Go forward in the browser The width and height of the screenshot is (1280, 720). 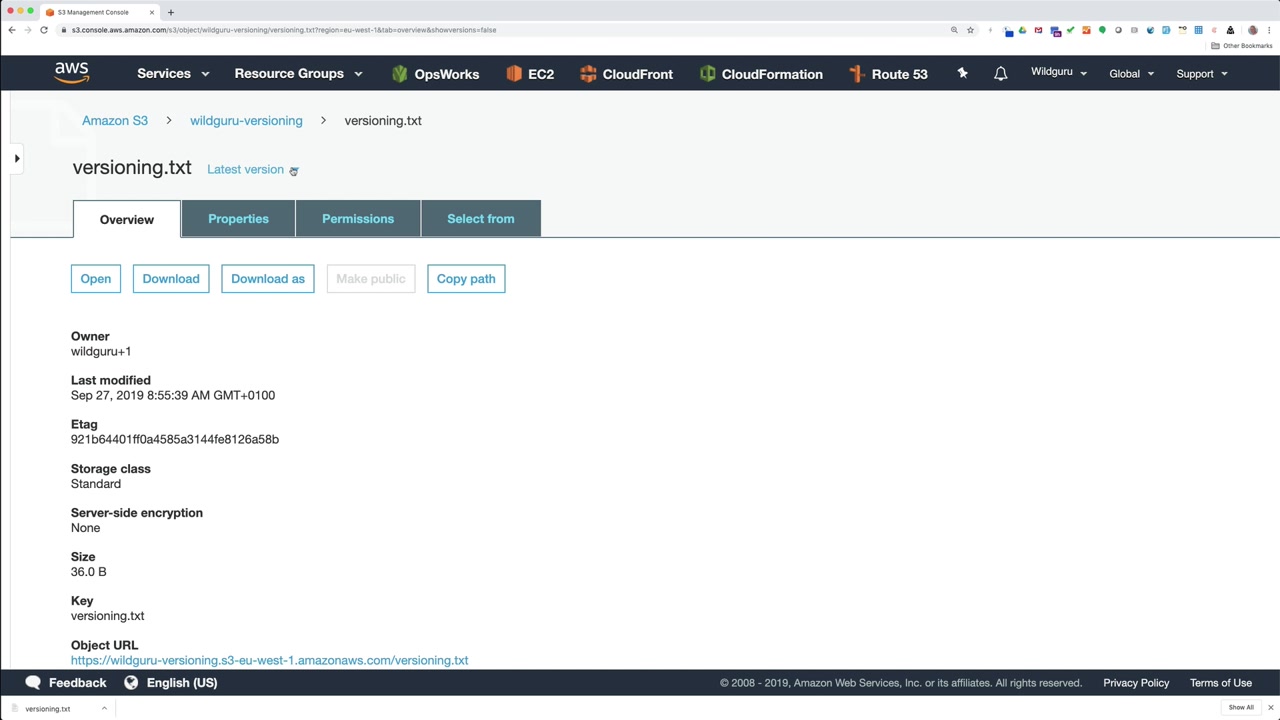click(28, 30)
